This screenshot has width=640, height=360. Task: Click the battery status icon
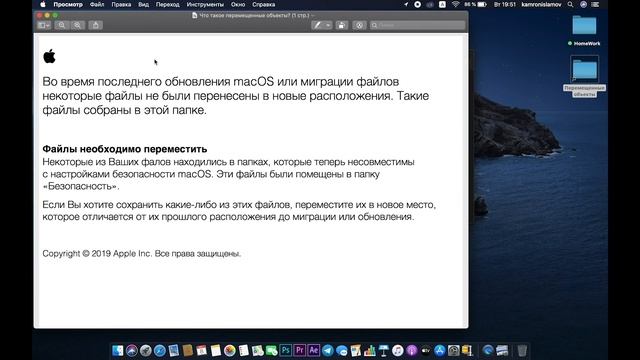point(482,4)
